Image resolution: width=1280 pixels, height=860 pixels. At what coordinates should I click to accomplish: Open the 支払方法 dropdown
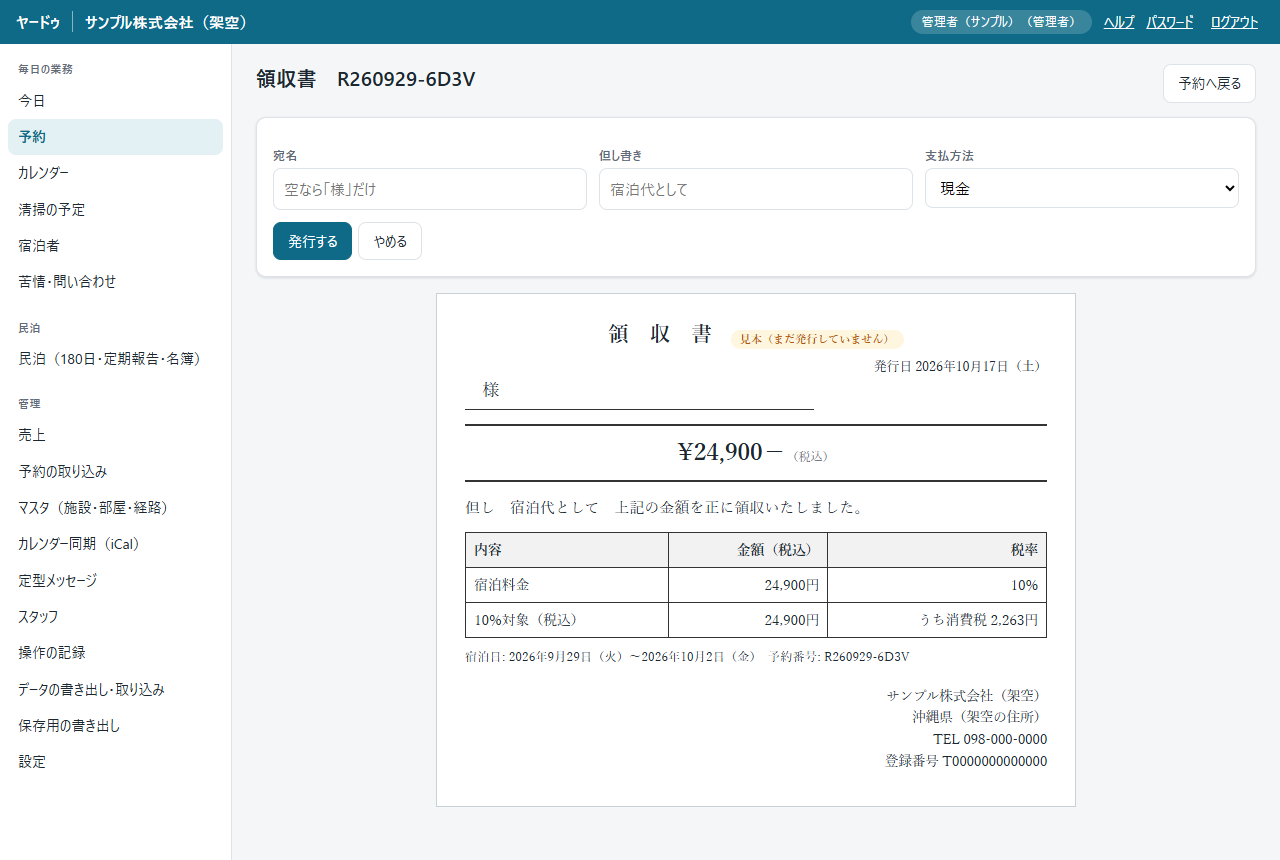coord(1082,188)
